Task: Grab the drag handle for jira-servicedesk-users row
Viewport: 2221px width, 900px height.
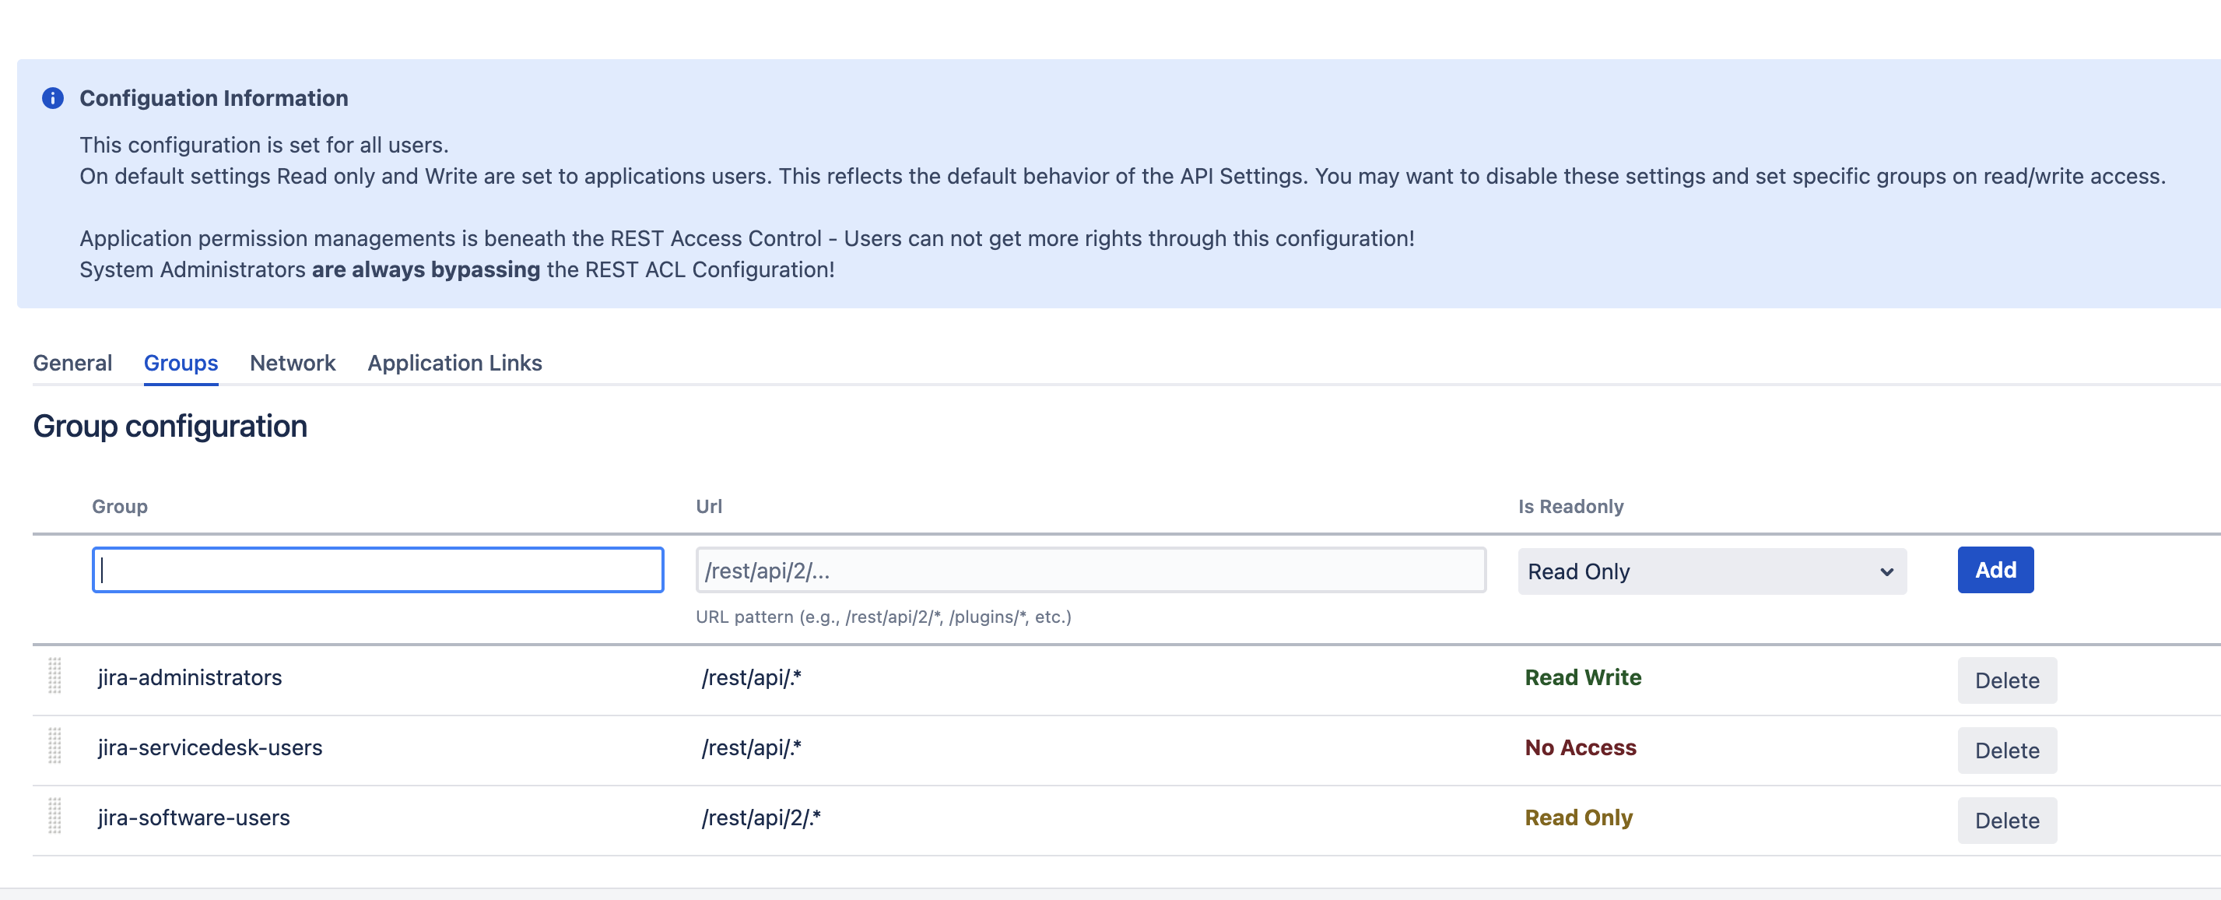Action: pos(55,747)
